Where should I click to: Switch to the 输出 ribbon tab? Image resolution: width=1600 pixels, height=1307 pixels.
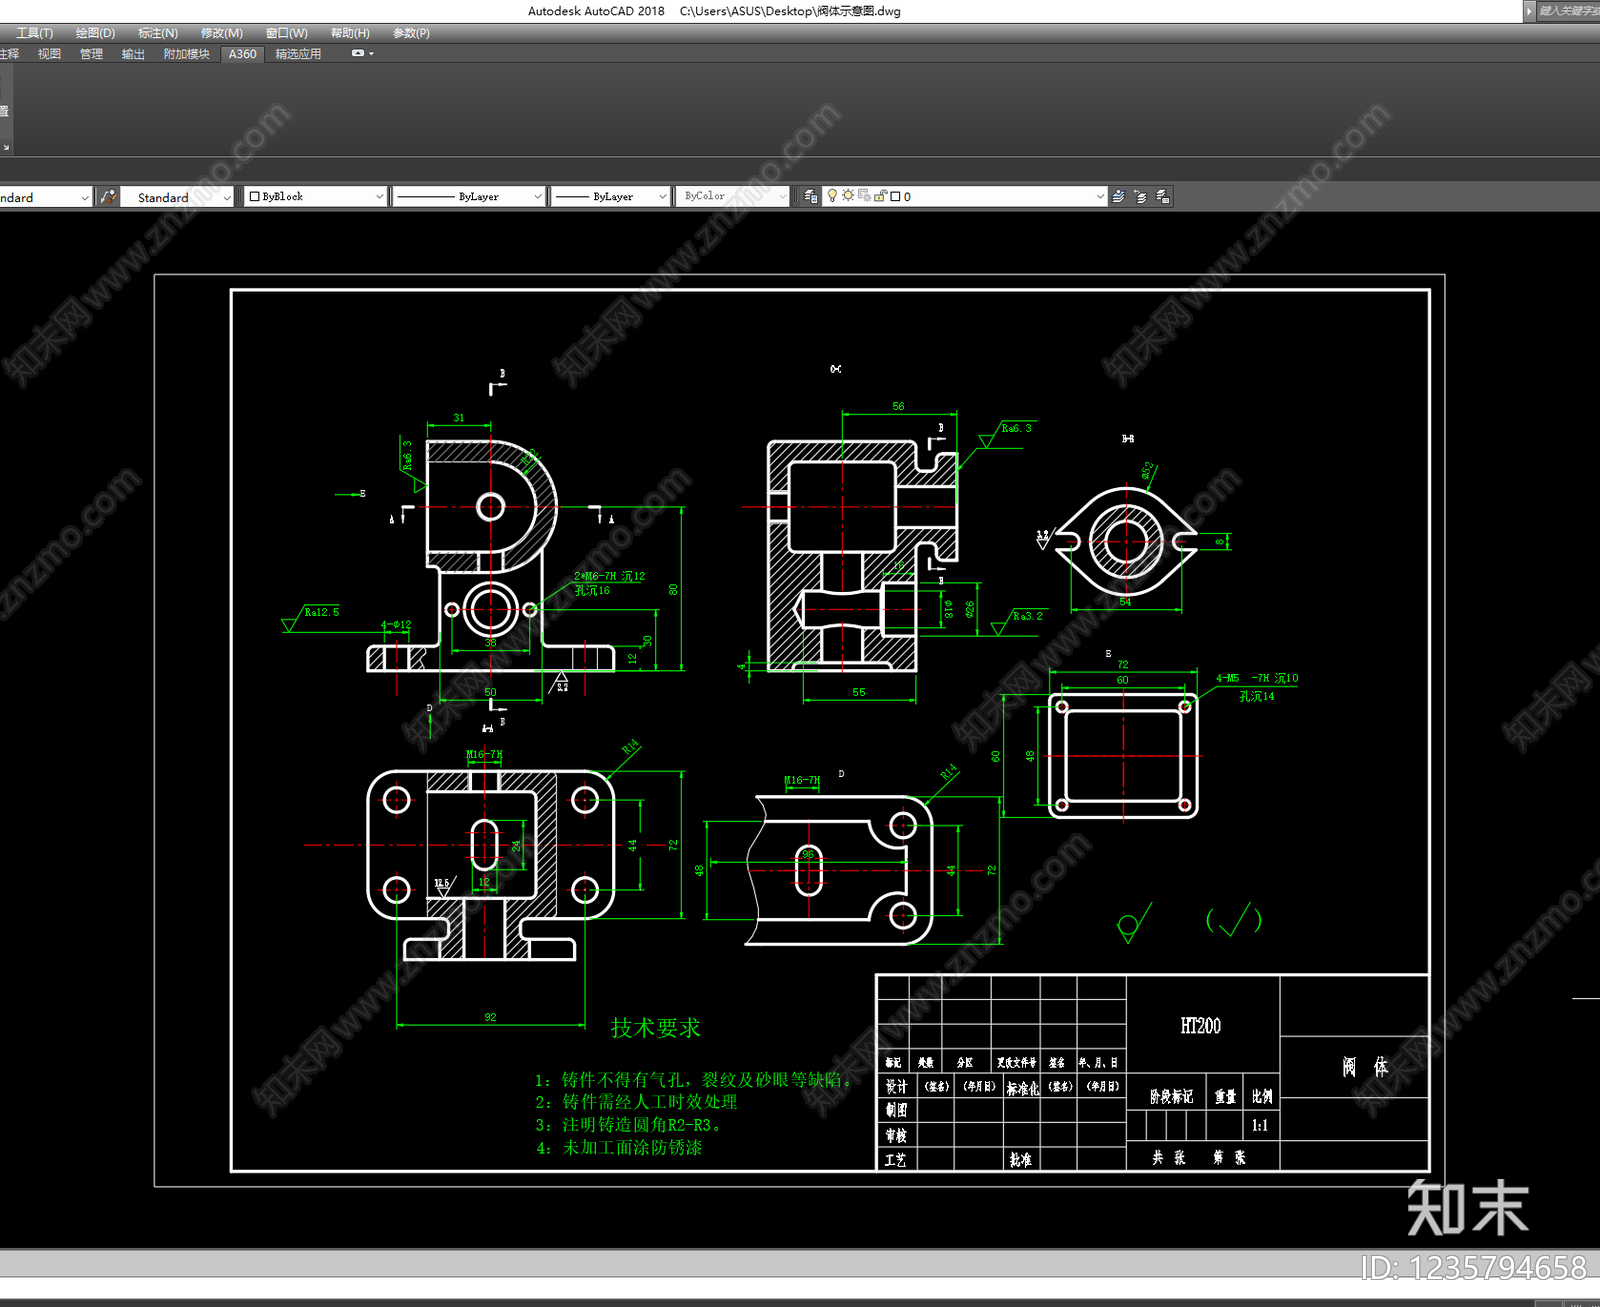(x=133, y=54)
